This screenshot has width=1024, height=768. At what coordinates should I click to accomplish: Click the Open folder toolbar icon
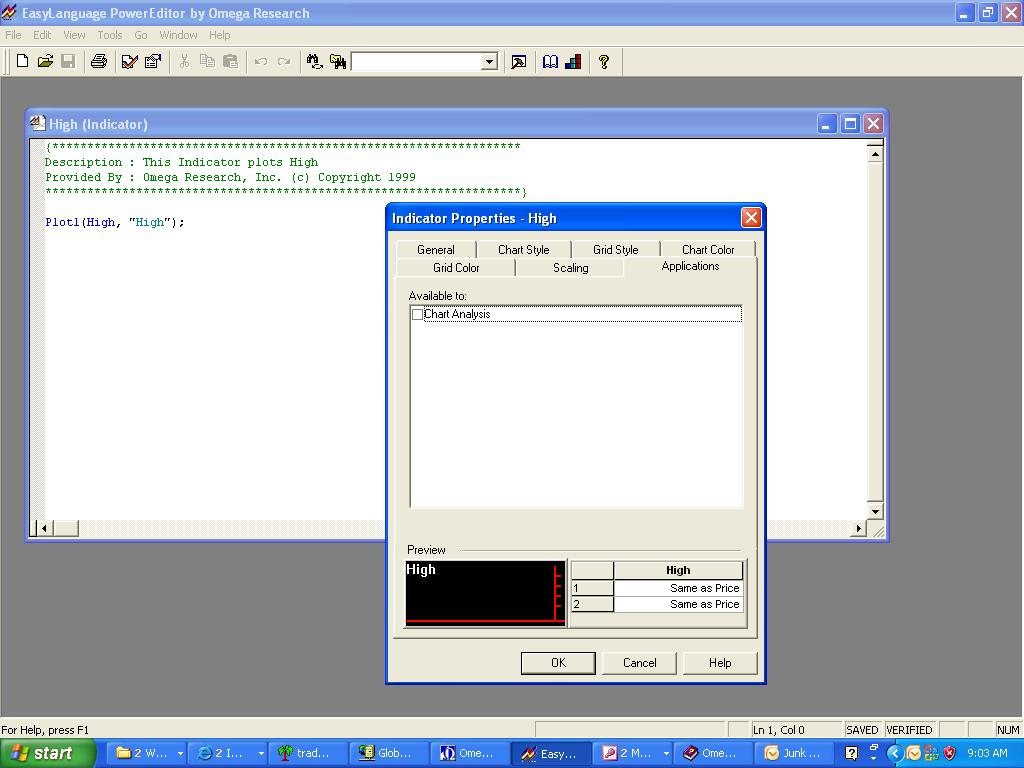45,61
